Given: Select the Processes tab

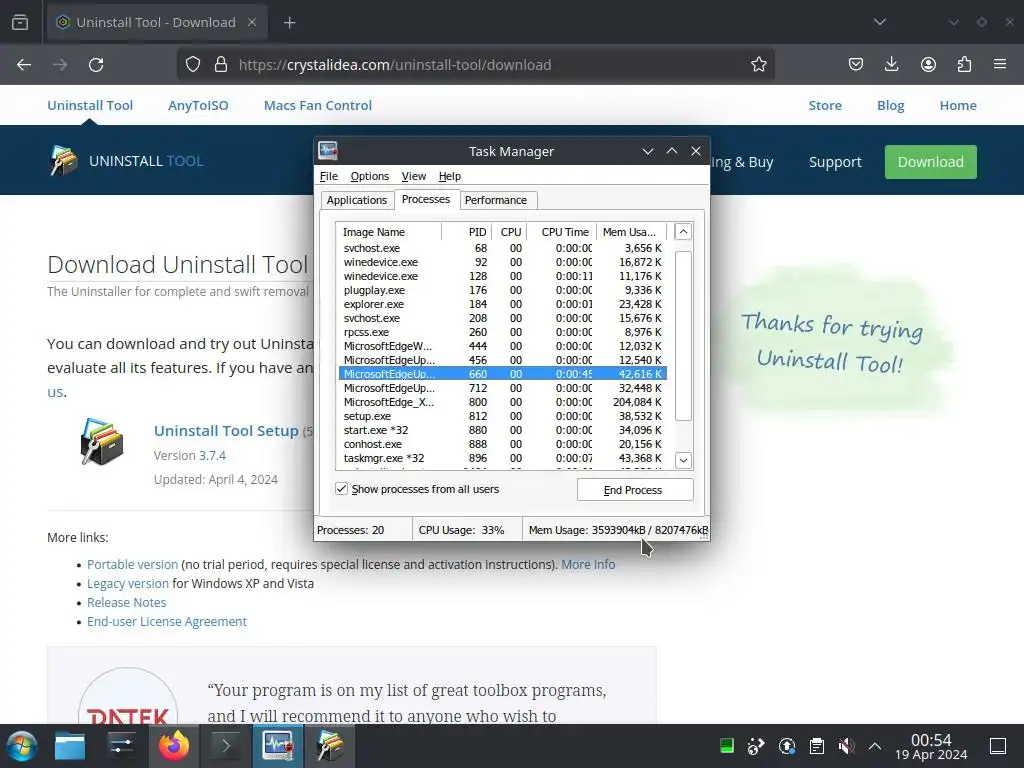Looking at the screenshot, I should (426, 199).
